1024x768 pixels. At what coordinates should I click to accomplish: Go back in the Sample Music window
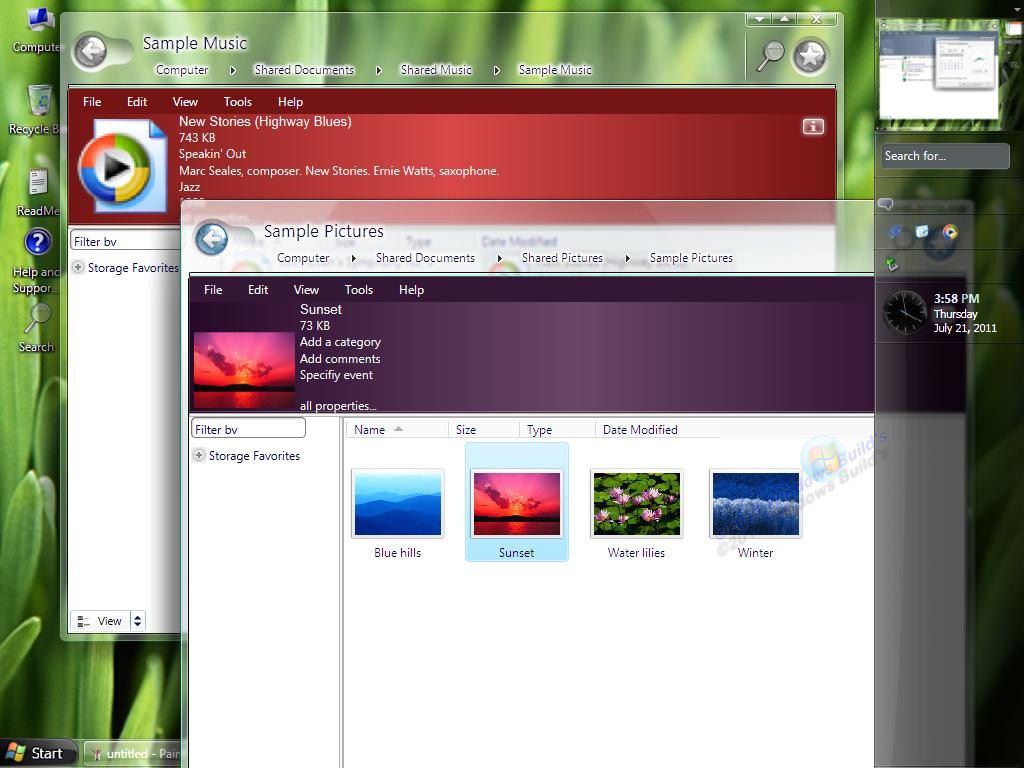pos(90,50)
